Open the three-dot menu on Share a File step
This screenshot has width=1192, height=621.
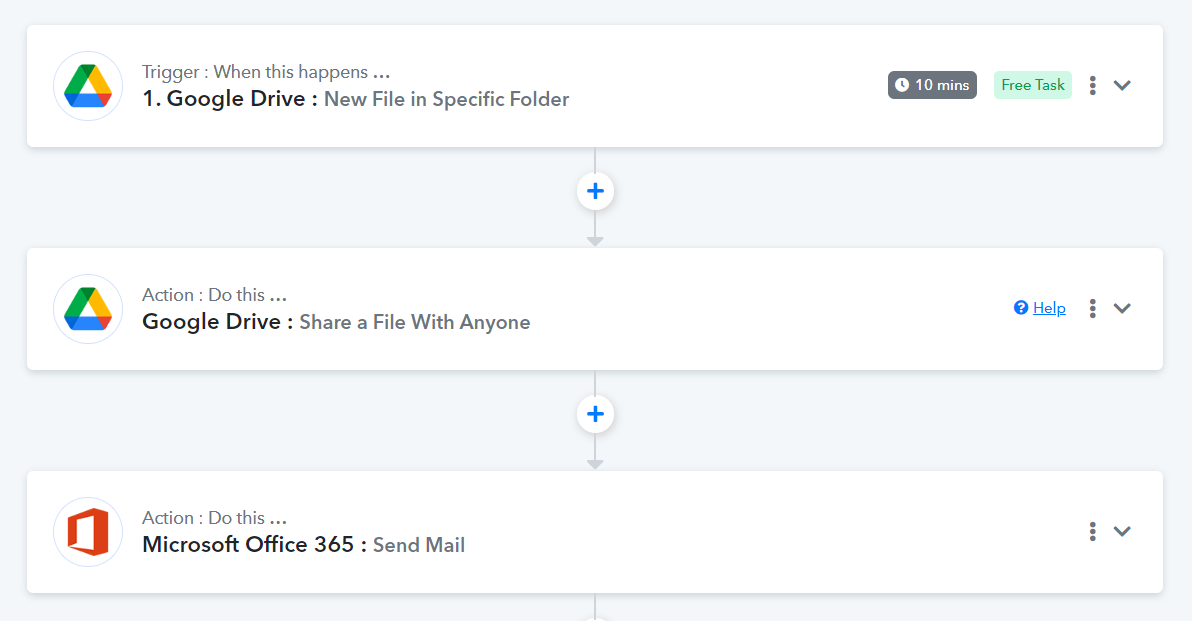pos(1092,308)
